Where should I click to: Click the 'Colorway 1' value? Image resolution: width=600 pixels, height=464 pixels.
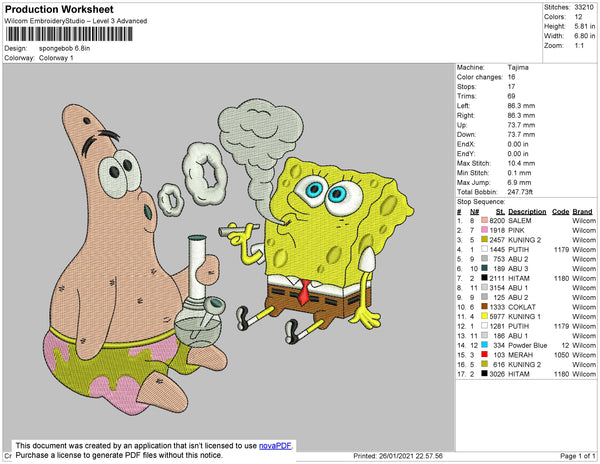click(x=56, y=58)
